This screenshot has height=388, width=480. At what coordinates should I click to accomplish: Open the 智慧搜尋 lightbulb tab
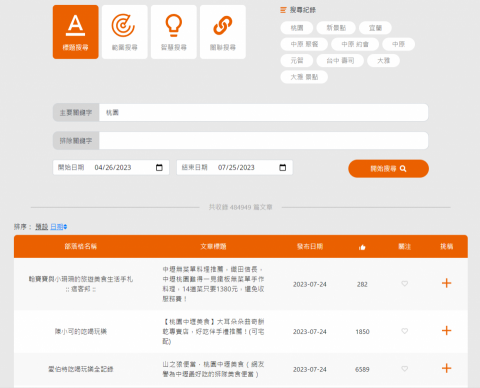(174, 32)
